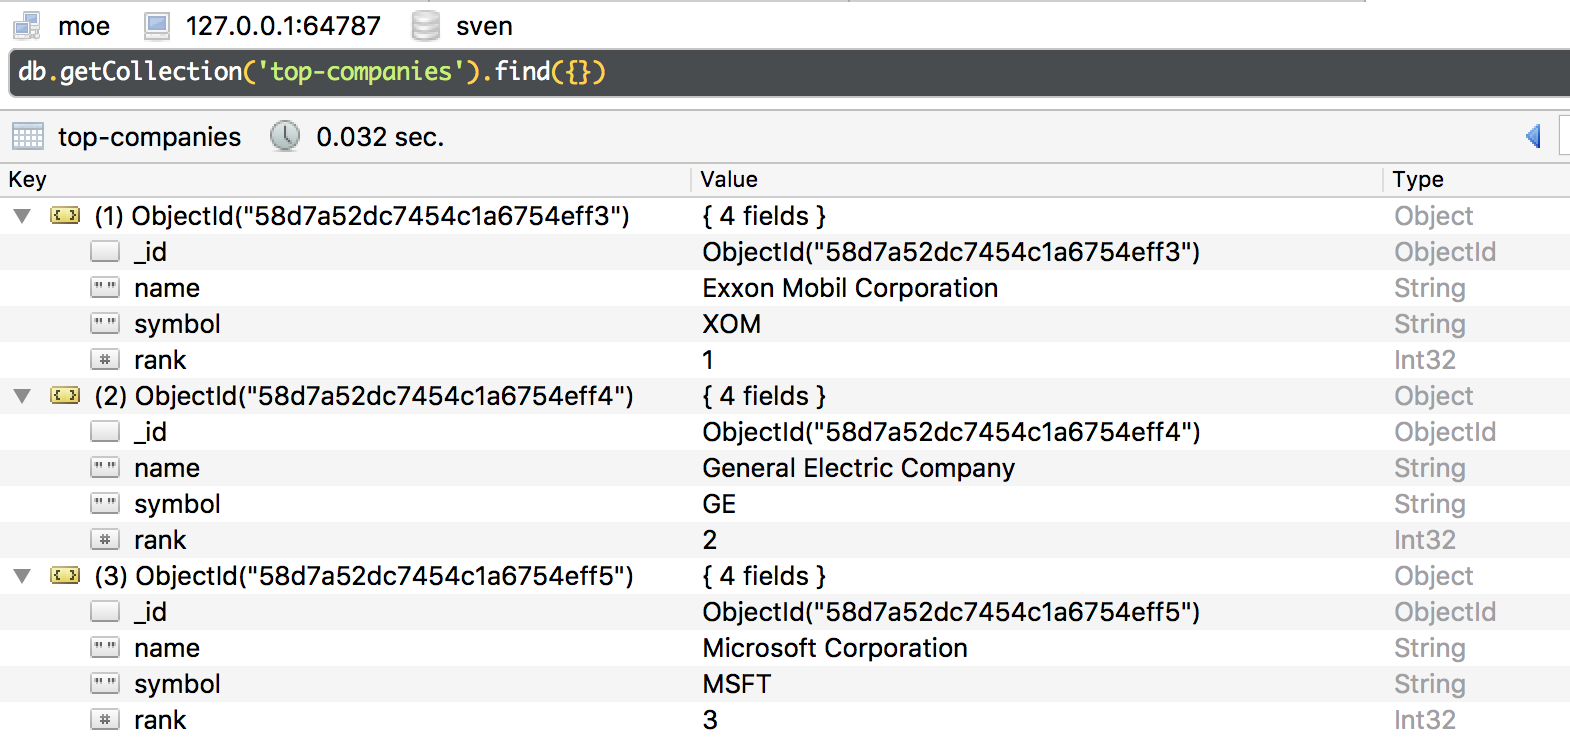Screen dimensions: 1570x738
Task: Click the blue previous page arrow
Action: pyautogui.click(x=1533, y=136)
